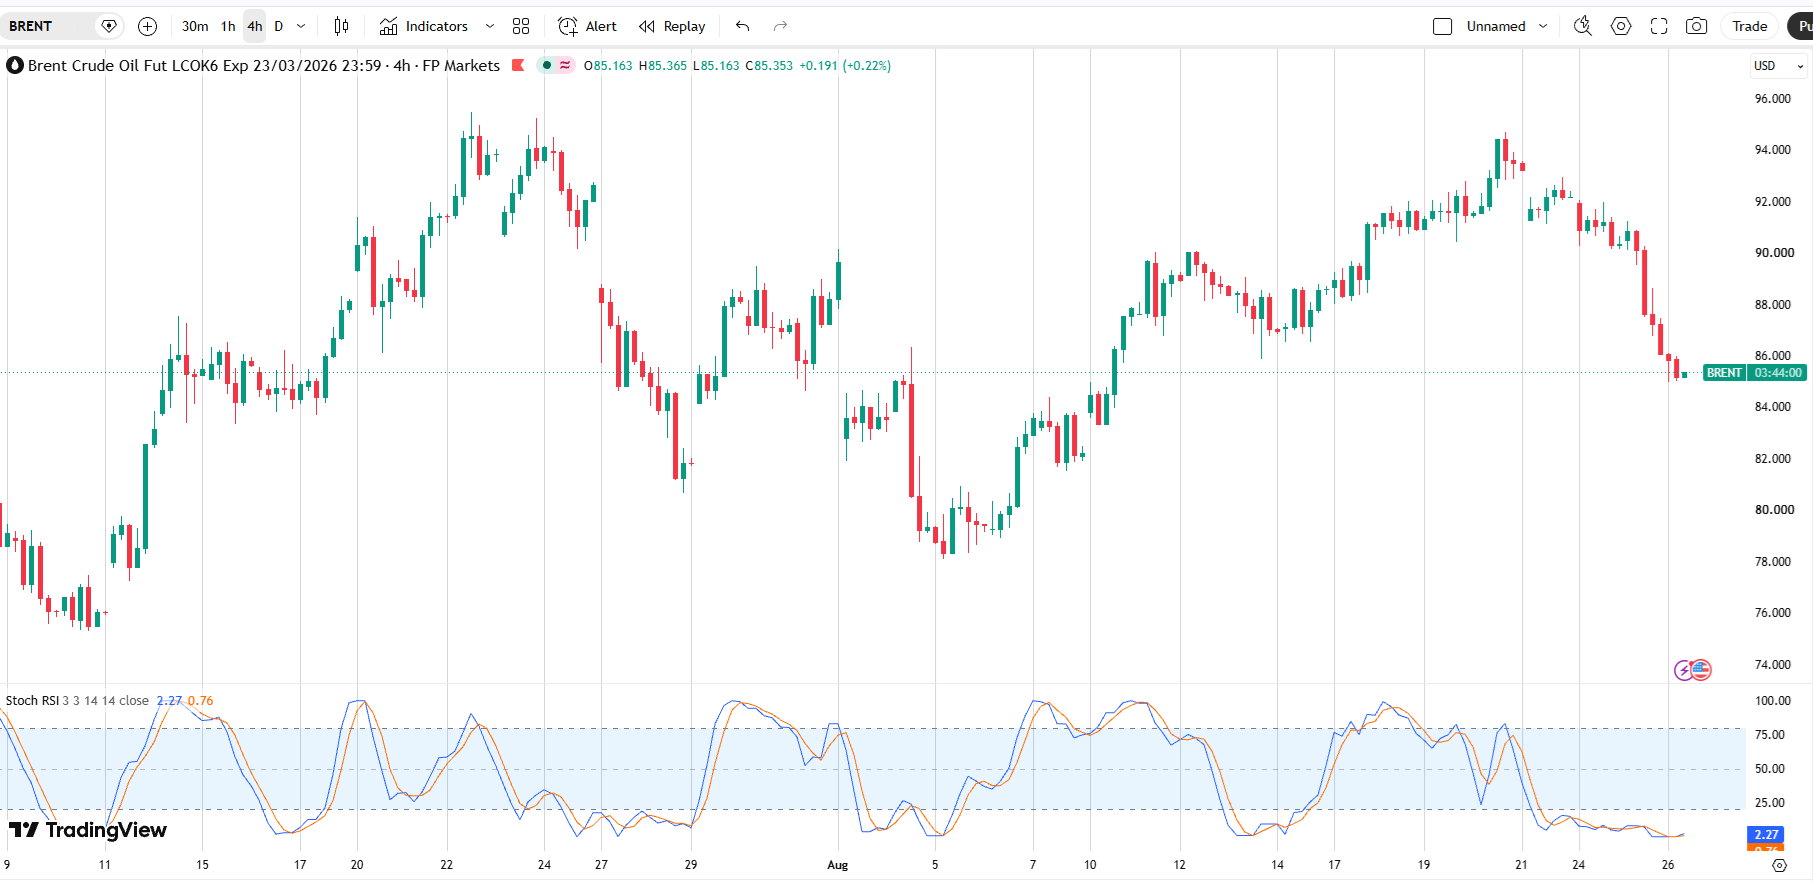
Task: Open the USD currency dropdown
Action: click(x=1778, y=66)
